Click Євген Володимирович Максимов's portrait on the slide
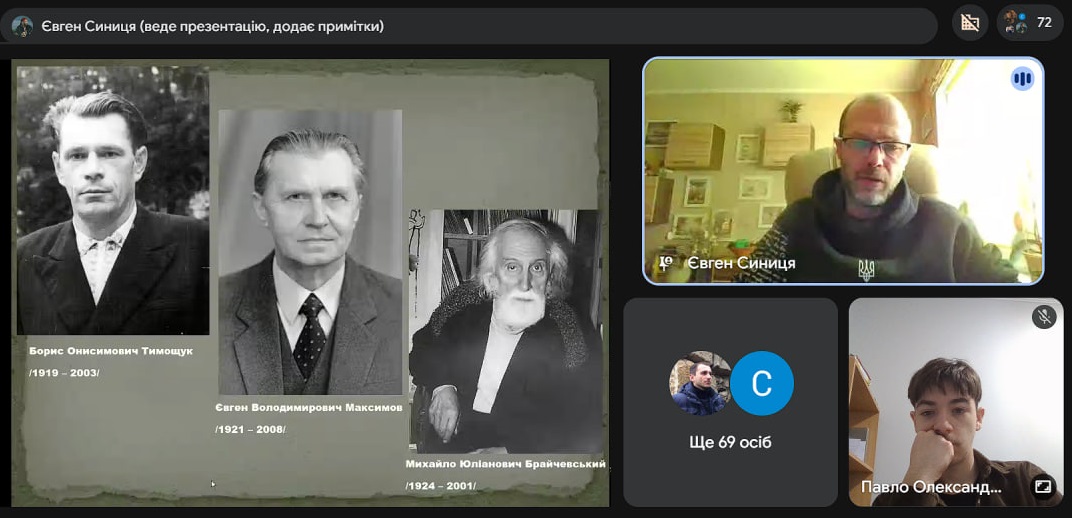 pyautogui.click(x=310, y=252)
